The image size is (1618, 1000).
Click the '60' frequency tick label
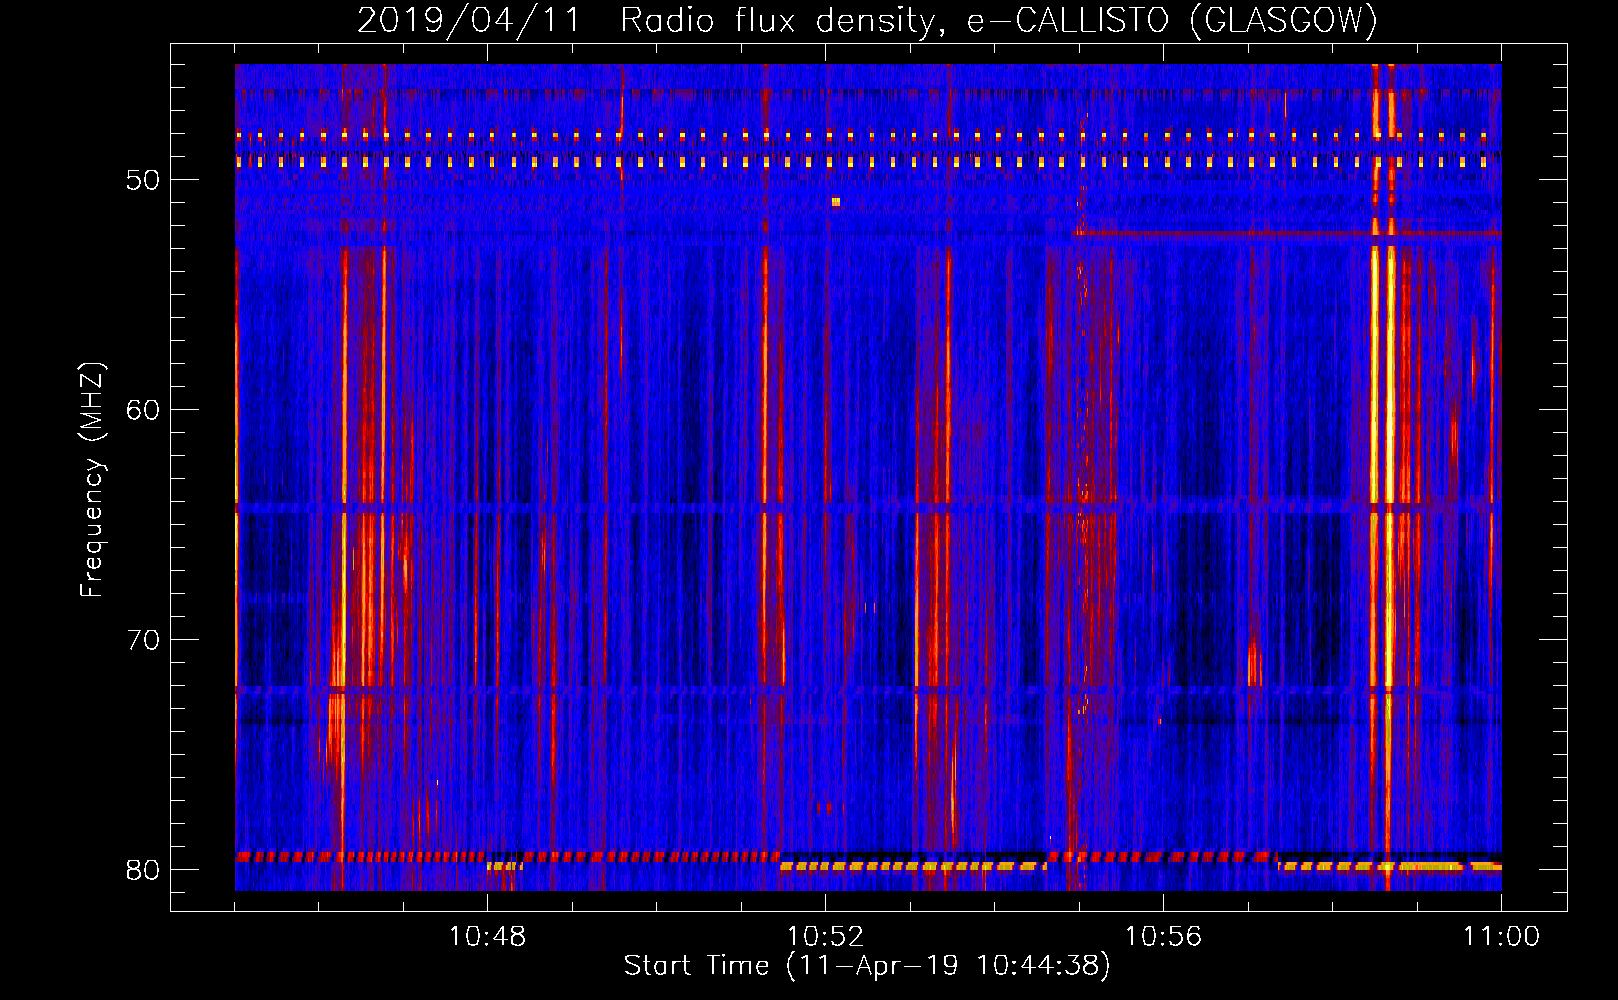143,410
